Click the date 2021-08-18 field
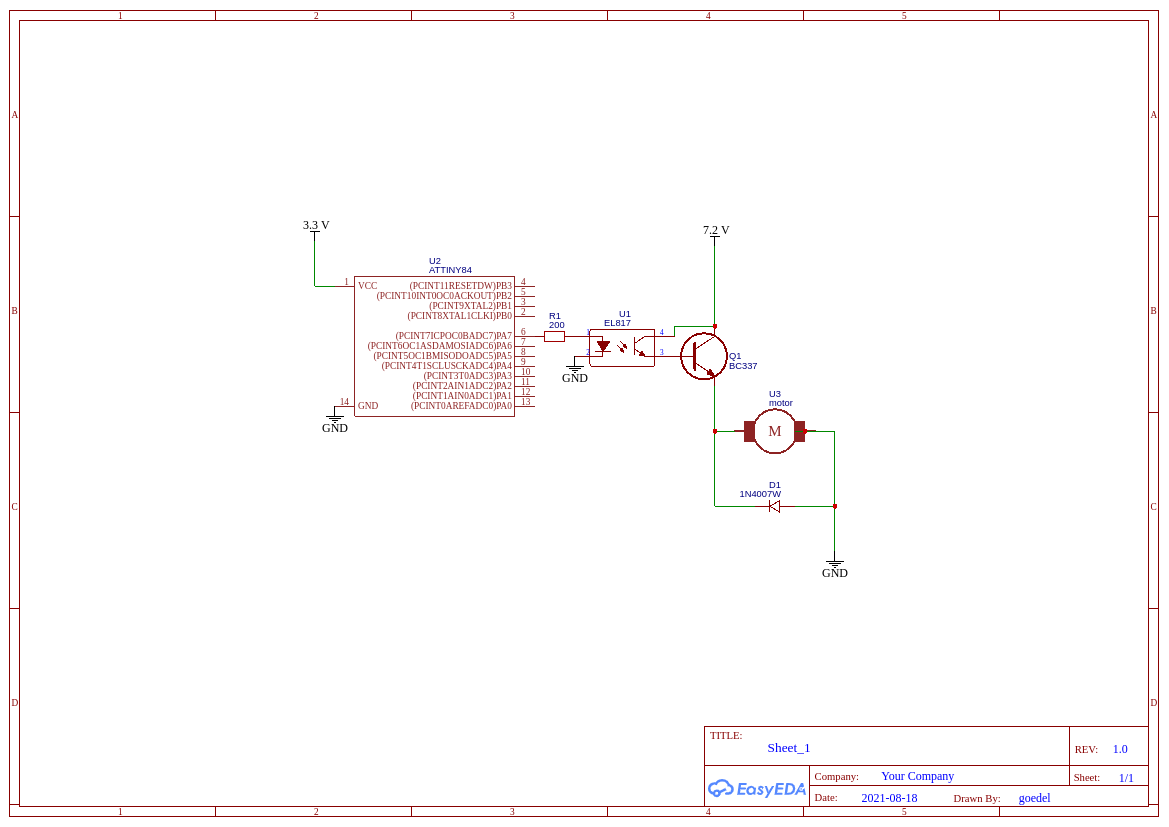 (x=889, y=798)
